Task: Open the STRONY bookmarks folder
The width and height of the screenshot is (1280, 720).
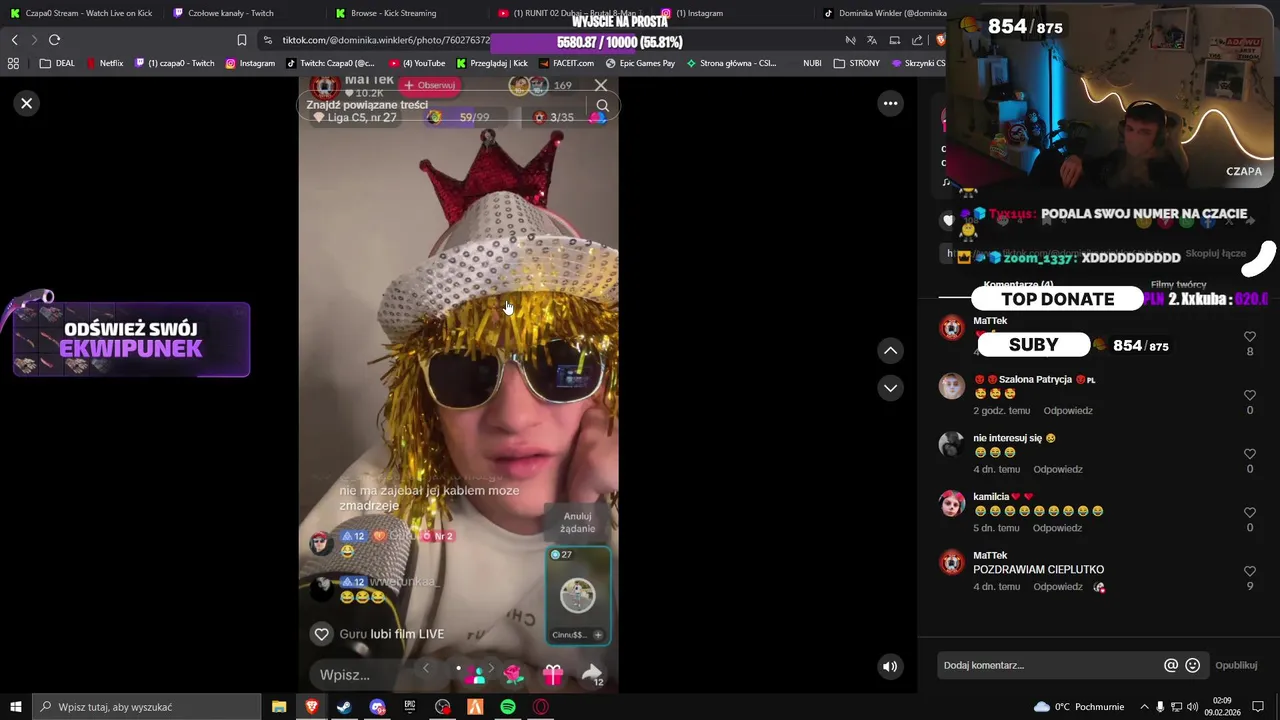Action: click(x=857, y=63)
